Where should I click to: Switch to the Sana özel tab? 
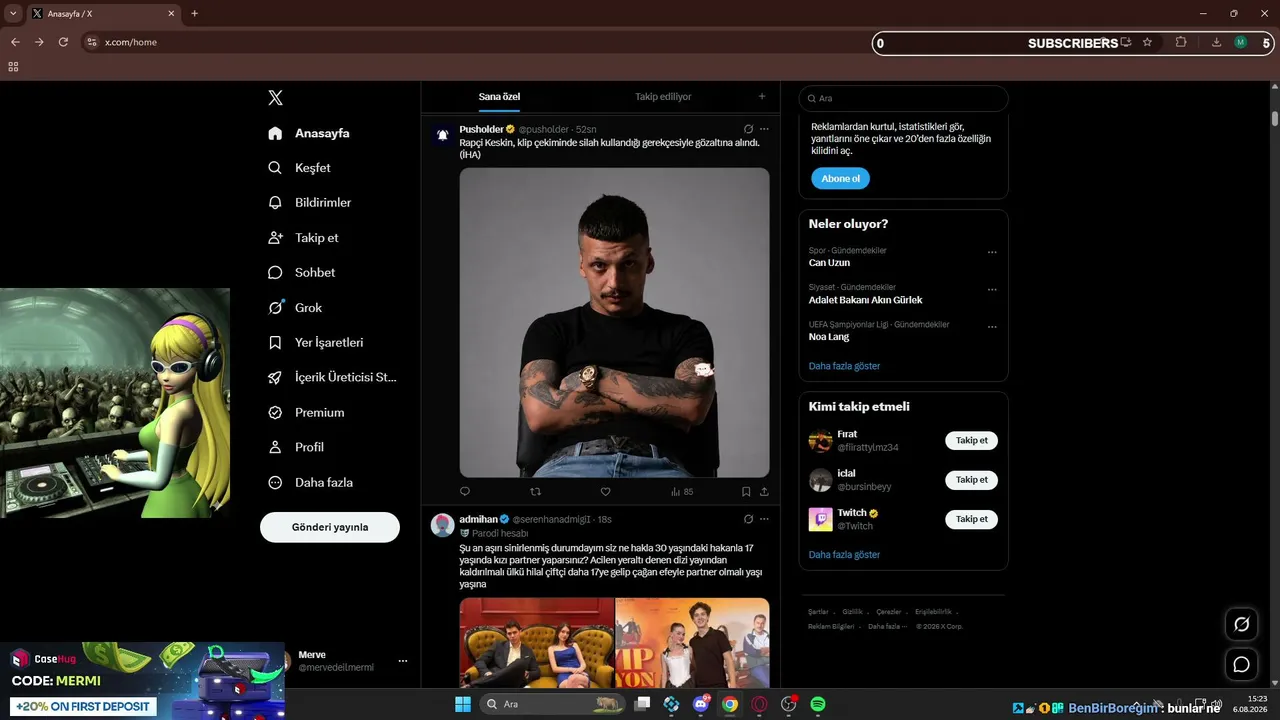pyautogui.click(x=499, y=97)
